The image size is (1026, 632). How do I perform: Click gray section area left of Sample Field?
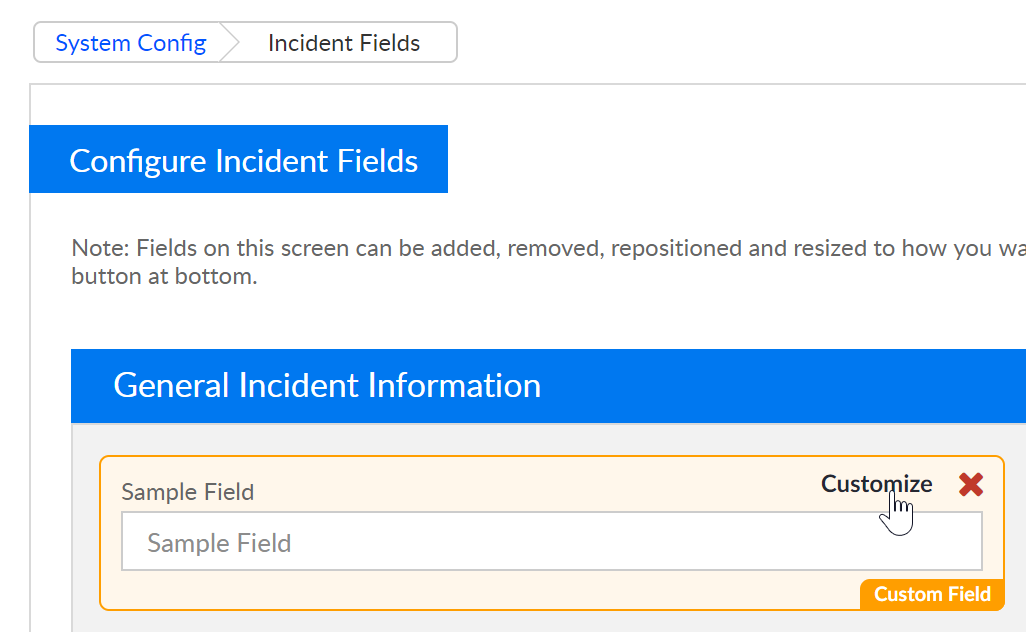(85, 530)
